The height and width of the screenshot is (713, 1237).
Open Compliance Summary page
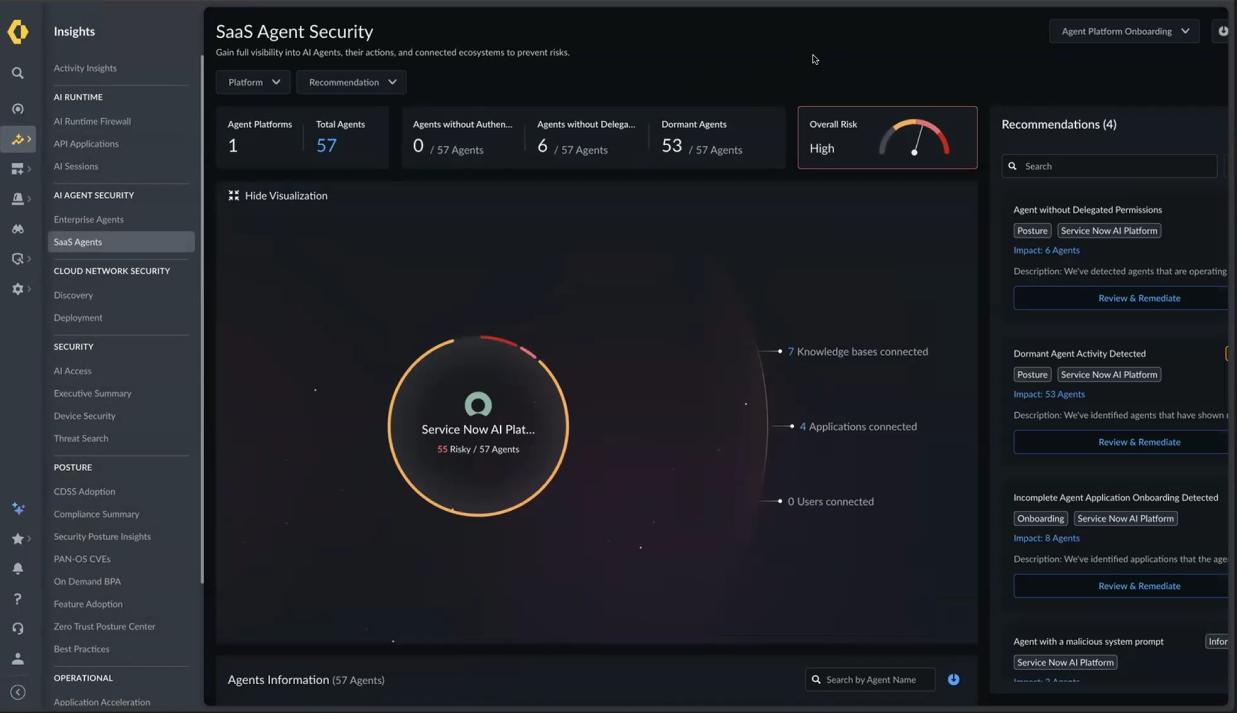96,514
